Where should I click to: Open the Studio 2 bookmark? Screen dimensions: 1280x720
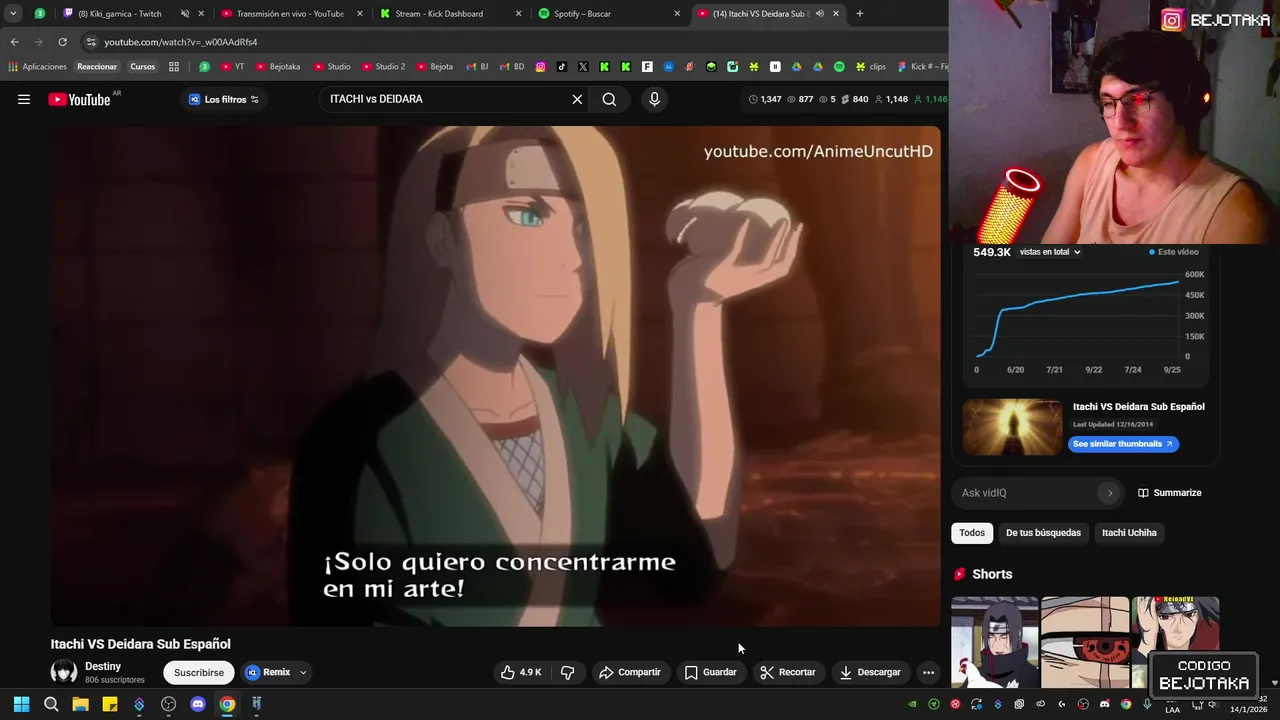click(383, 67)
